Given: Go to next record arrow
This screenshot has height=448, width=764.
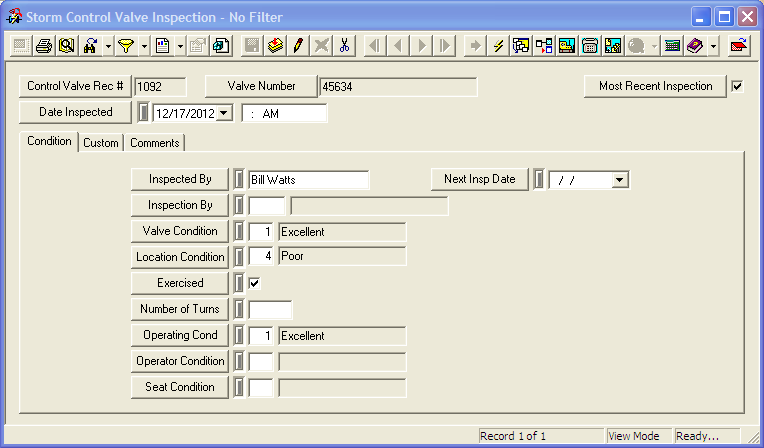Looking at the screenshot, I should coord(421,46).
